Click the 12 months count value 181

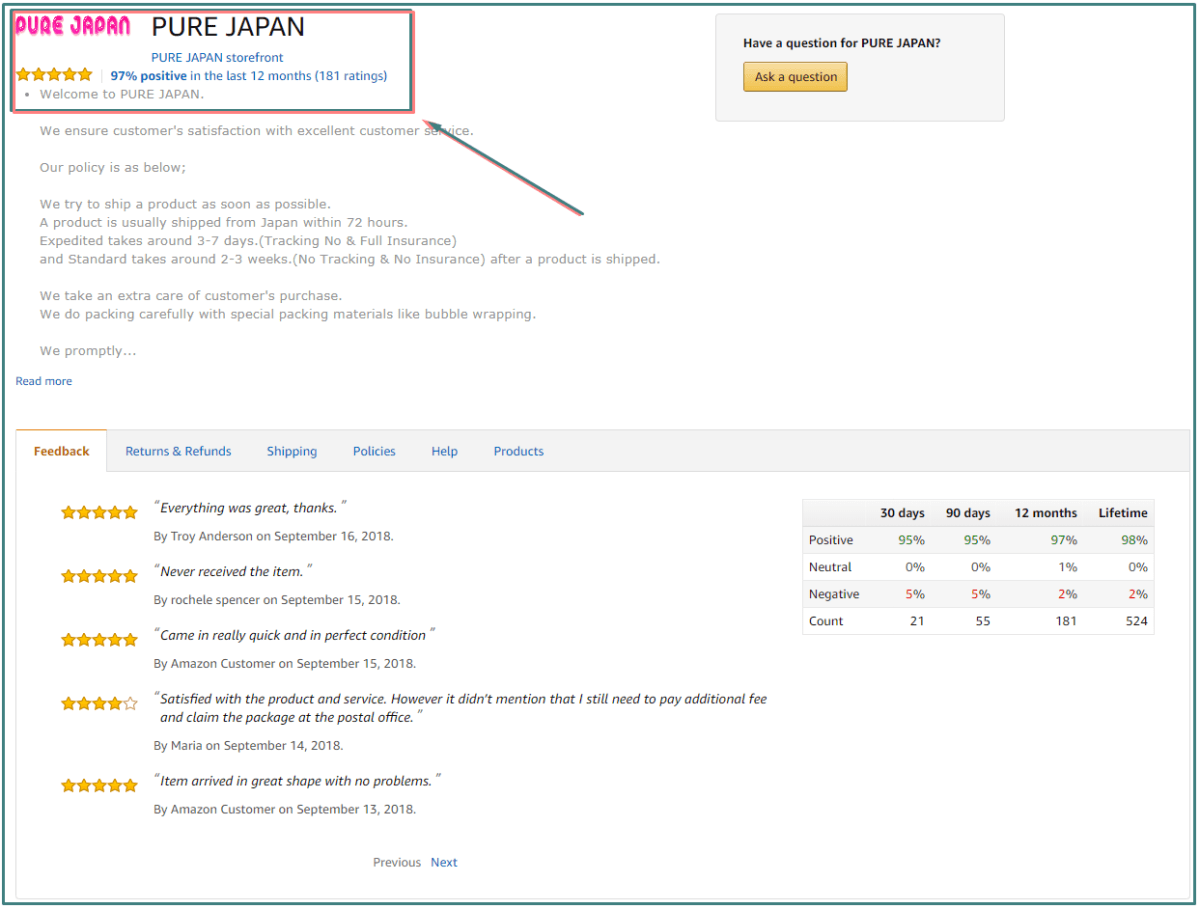1065,621
